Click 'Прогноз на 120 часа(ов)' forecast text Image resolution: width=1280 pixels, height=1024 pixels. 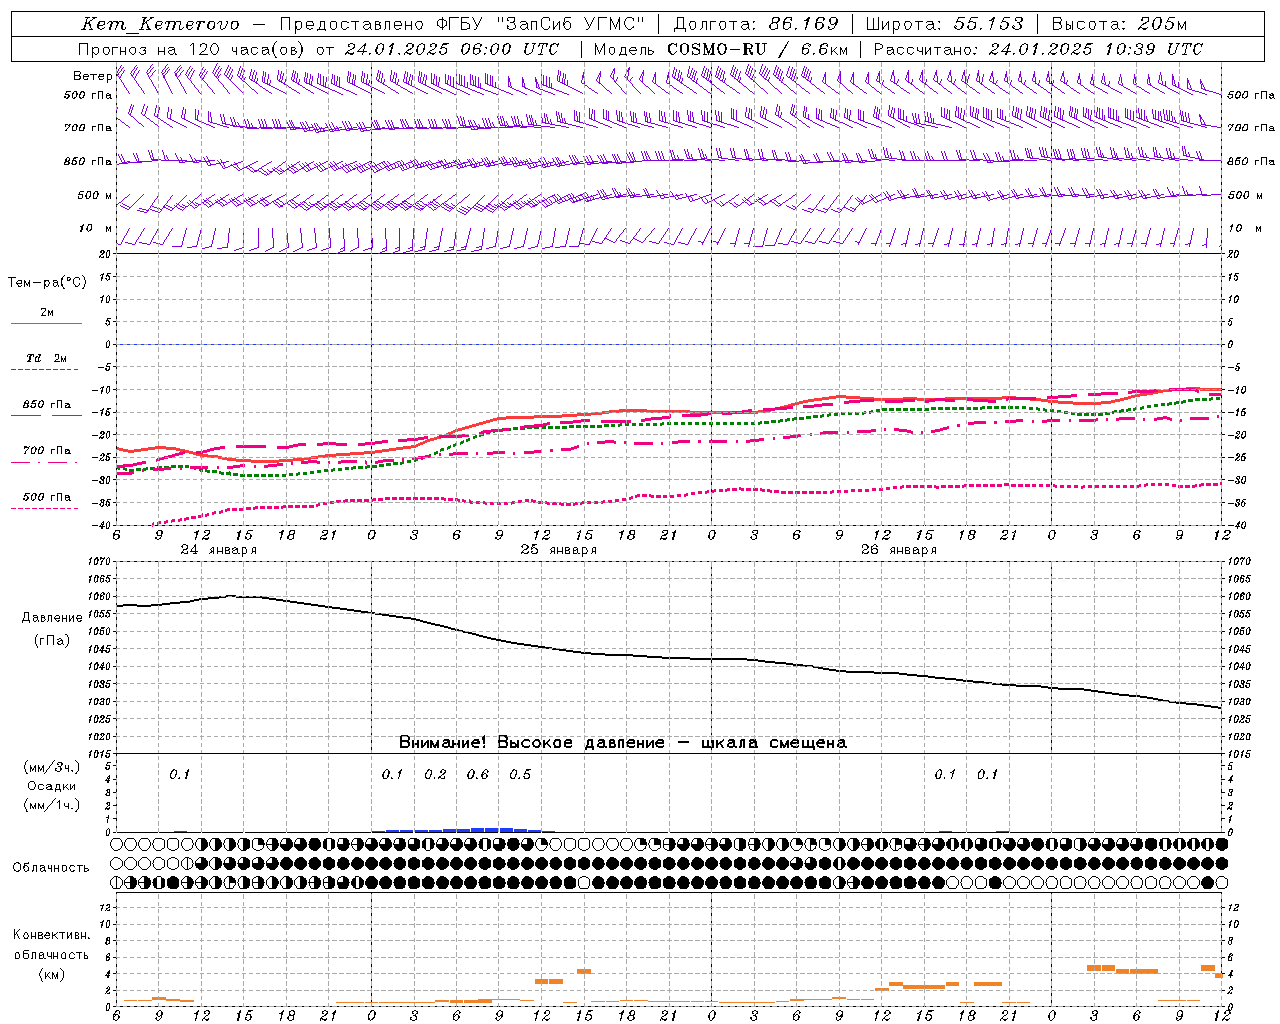(193, 49)
